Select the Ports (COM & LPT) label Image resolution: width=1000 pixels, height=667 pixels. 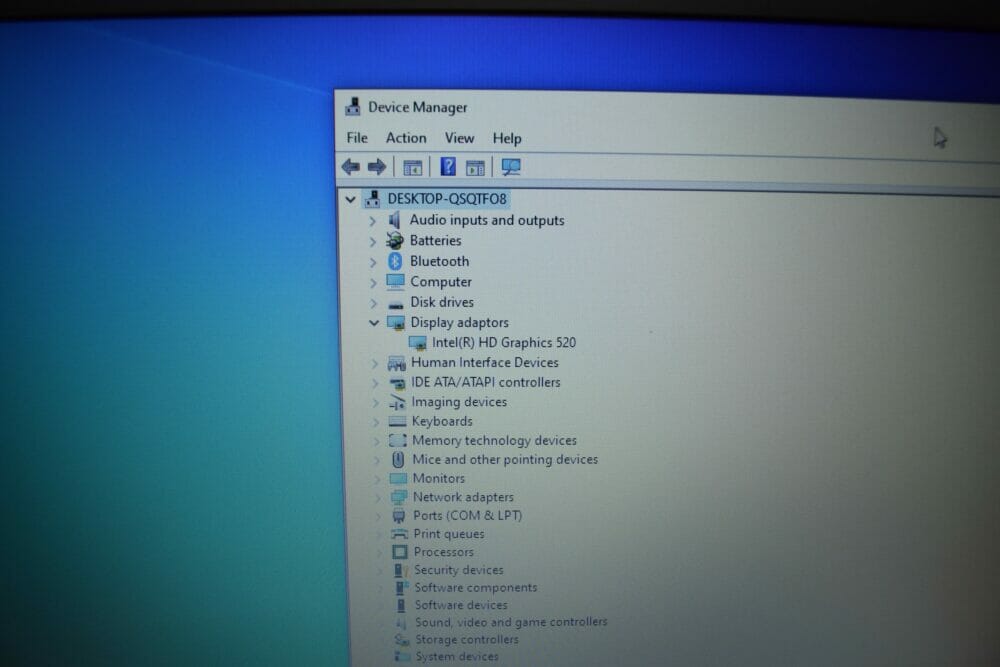click(467, 515)
